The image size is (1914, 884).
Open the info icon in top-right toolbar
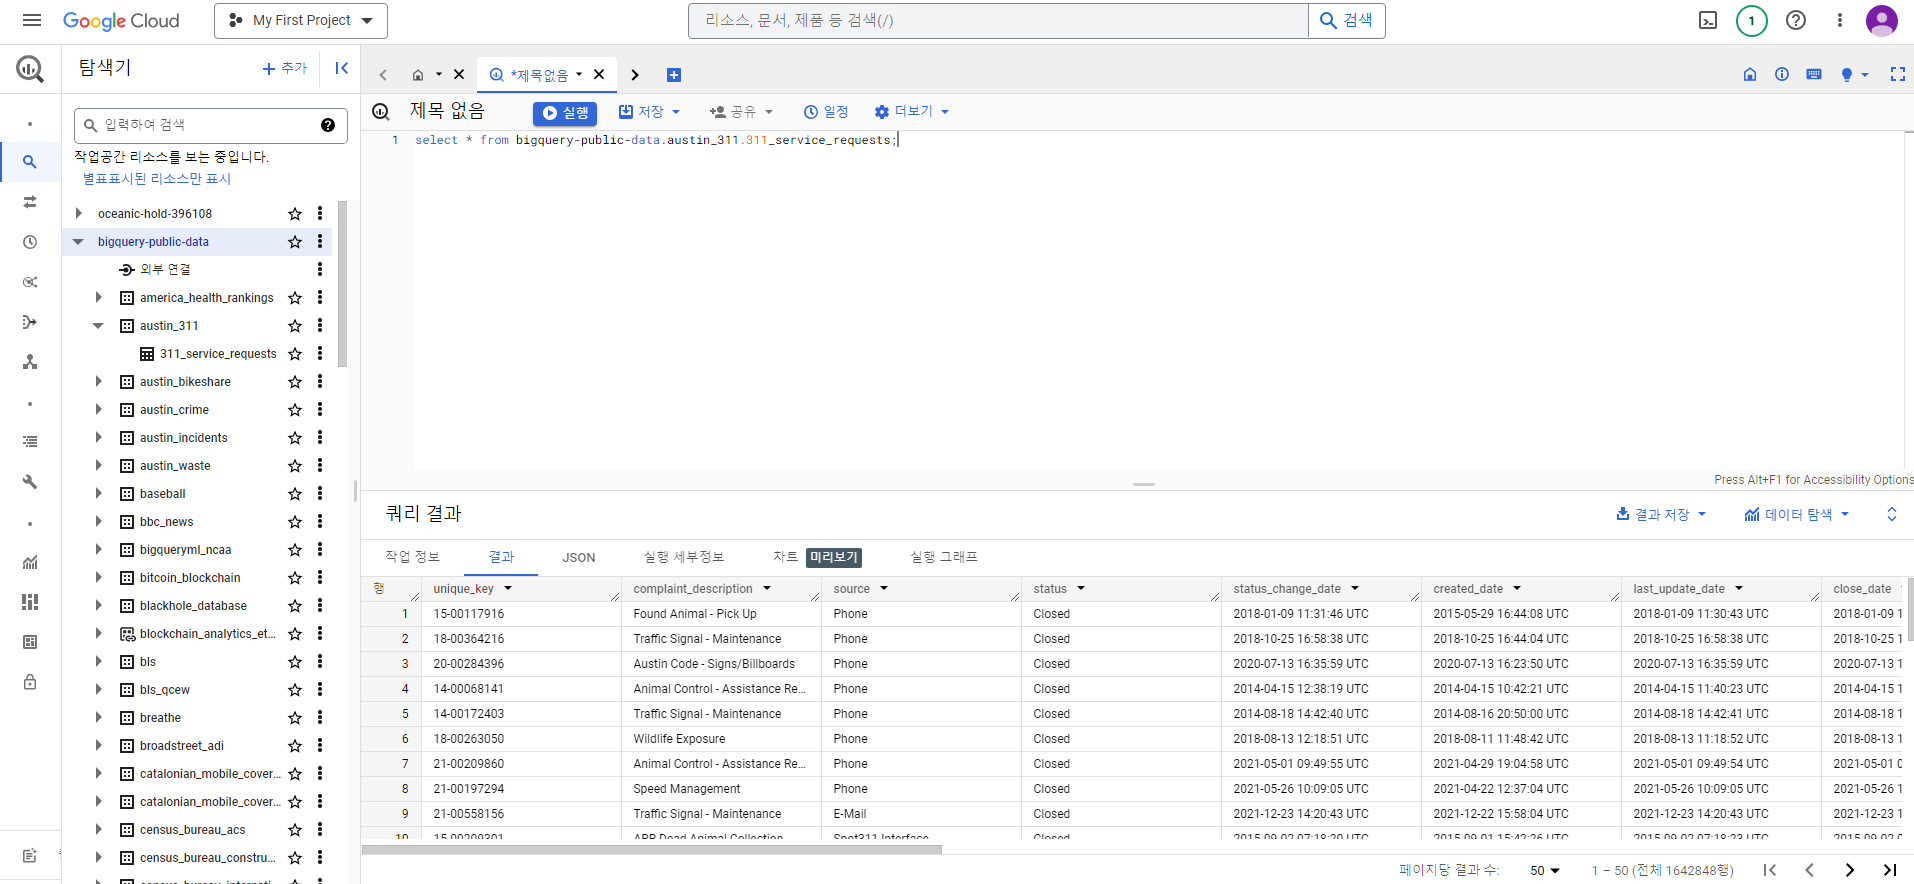[1782, 75]
